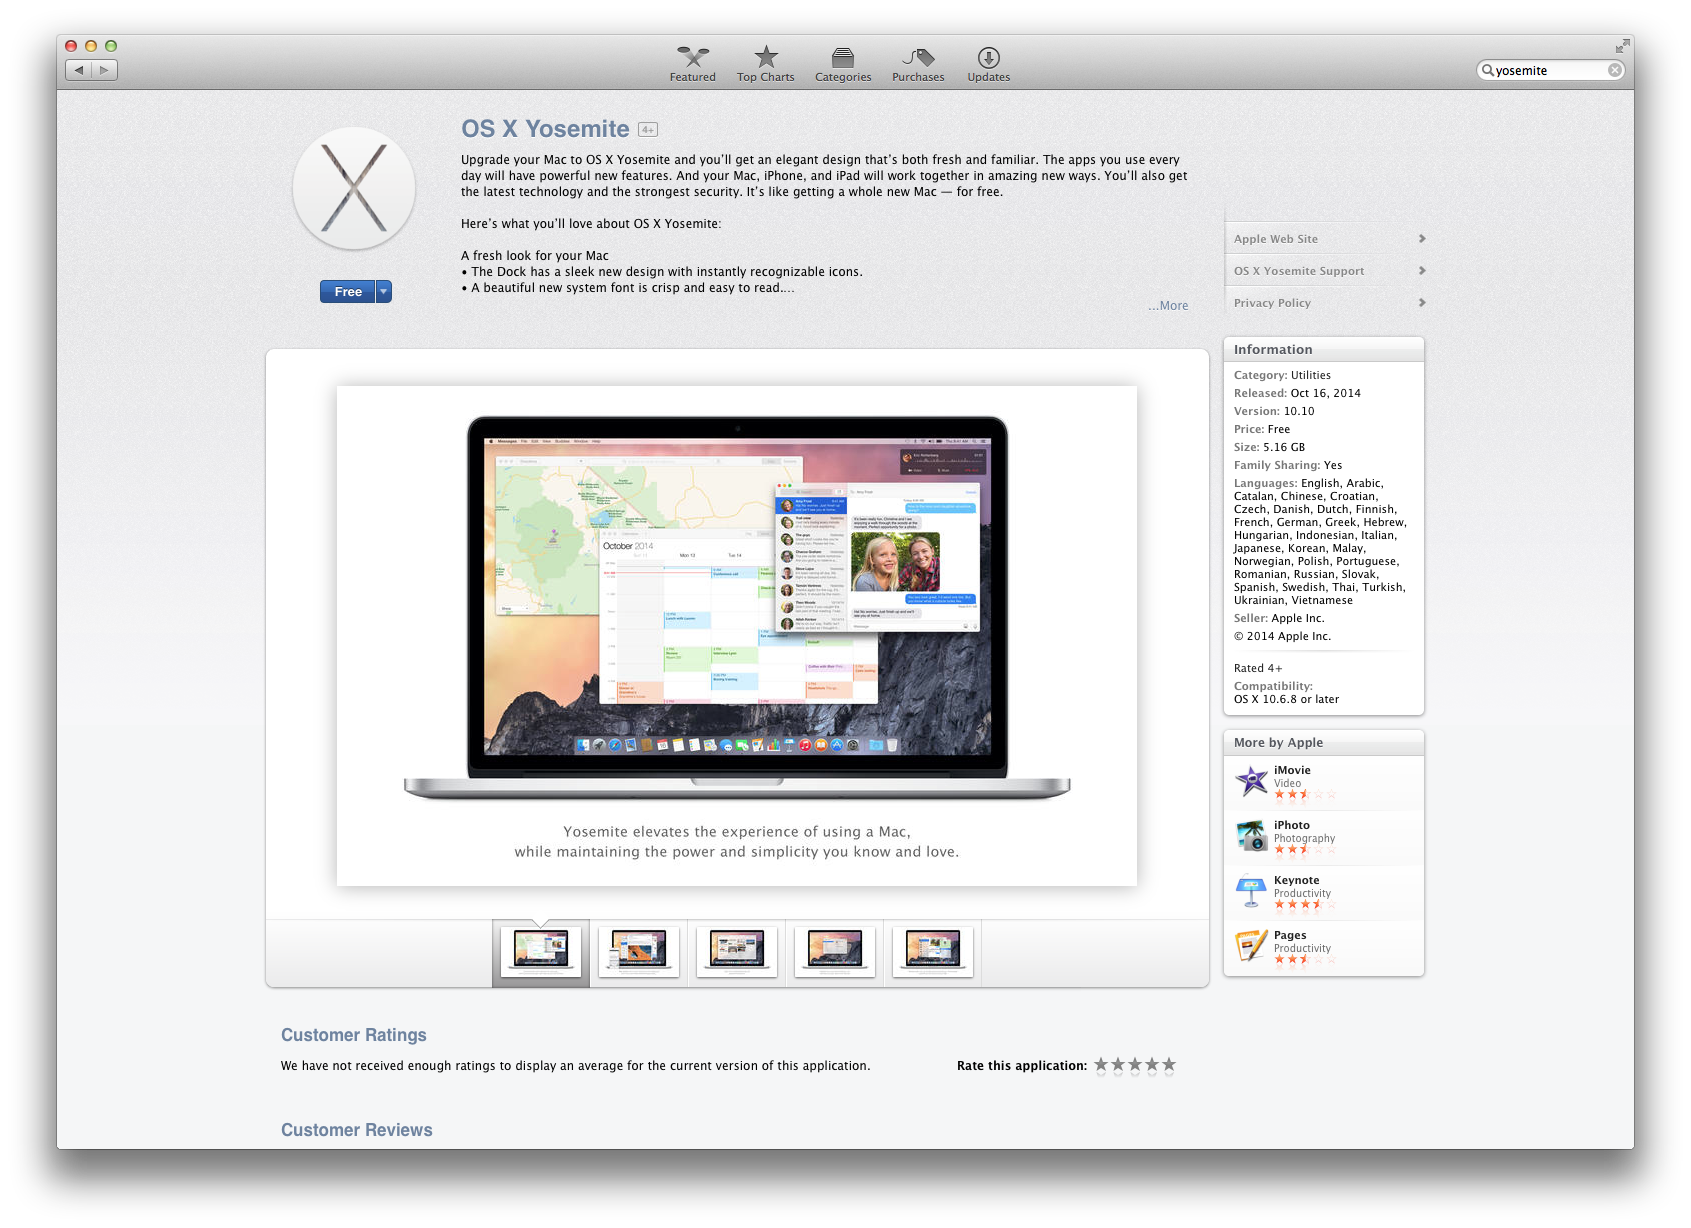The height and width of the screenshot is (1228, 1691).
Task: Click the search magnifier icon
Action: tap(1487, 70)
